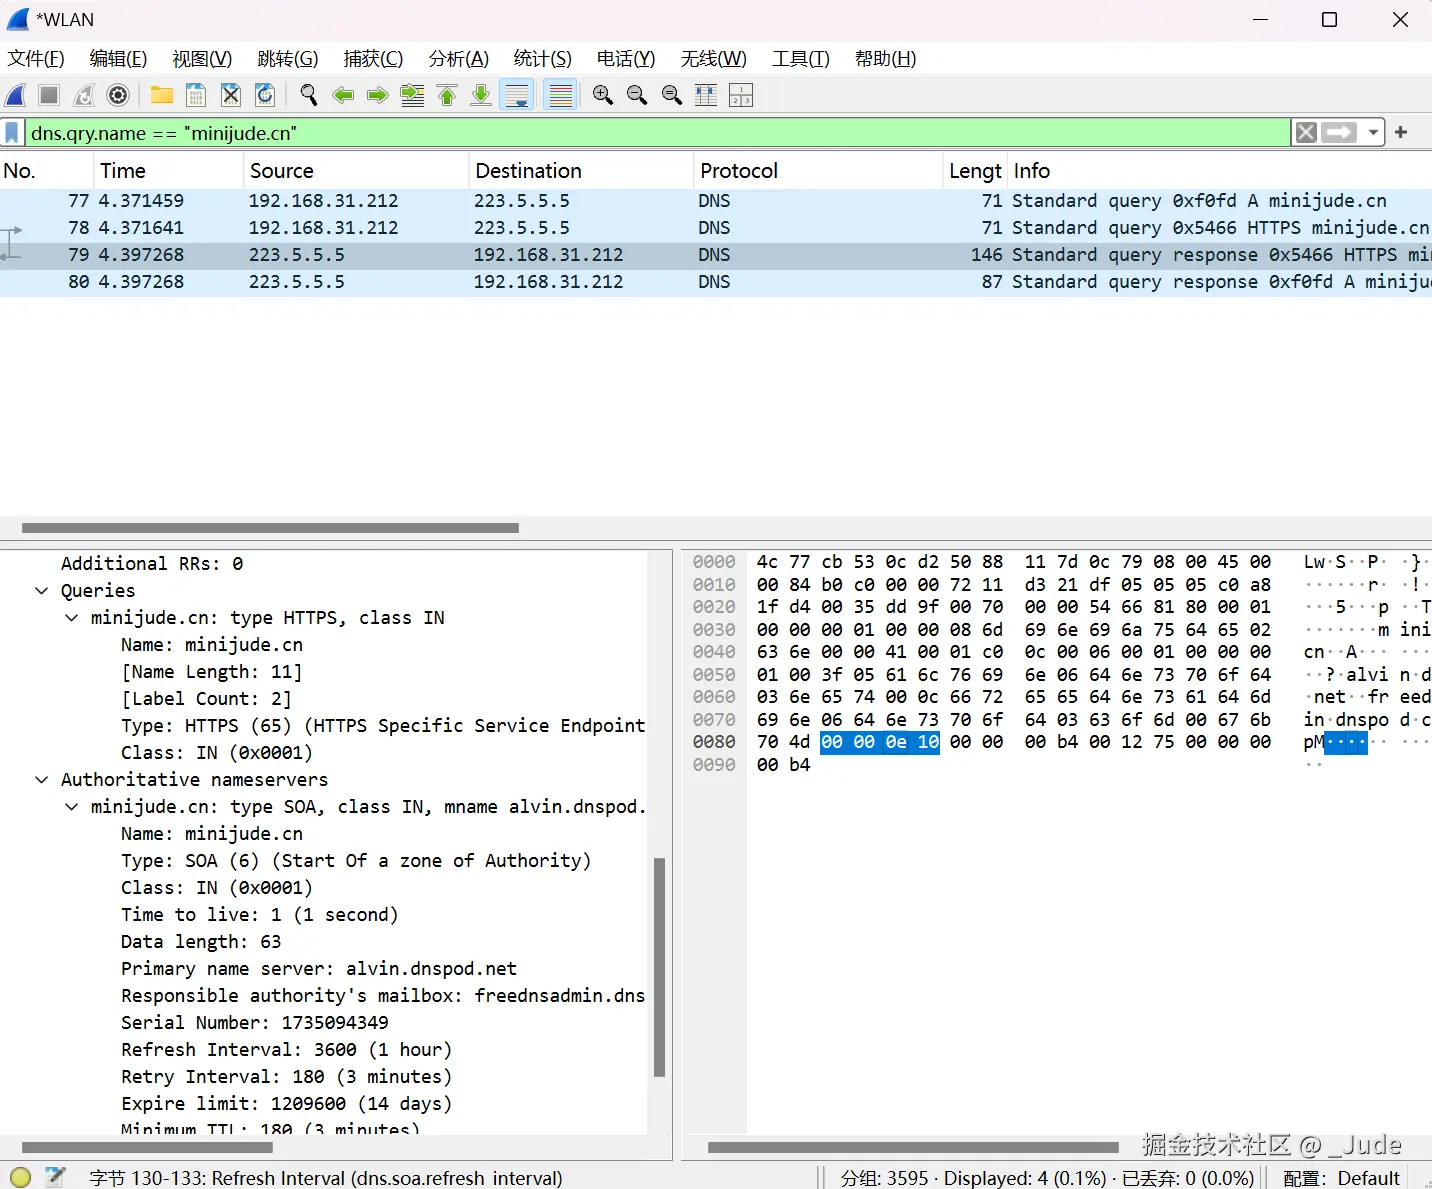Toggle auto-scroll during live capture

[517, 95]
